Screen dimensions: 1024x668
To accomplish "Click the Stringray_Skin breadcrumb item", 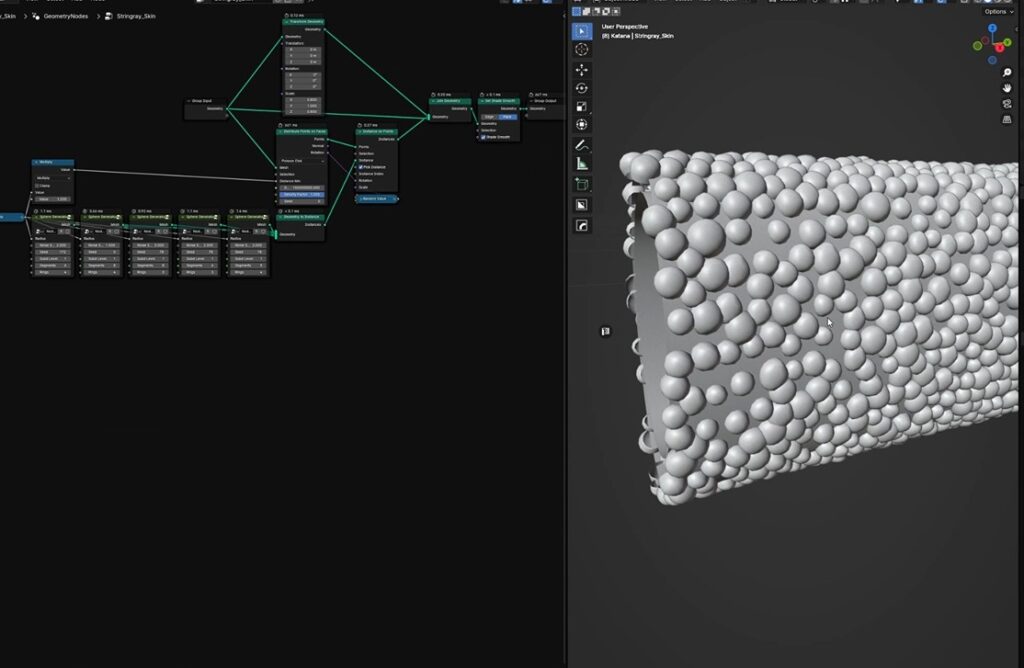I will point(138,16).
